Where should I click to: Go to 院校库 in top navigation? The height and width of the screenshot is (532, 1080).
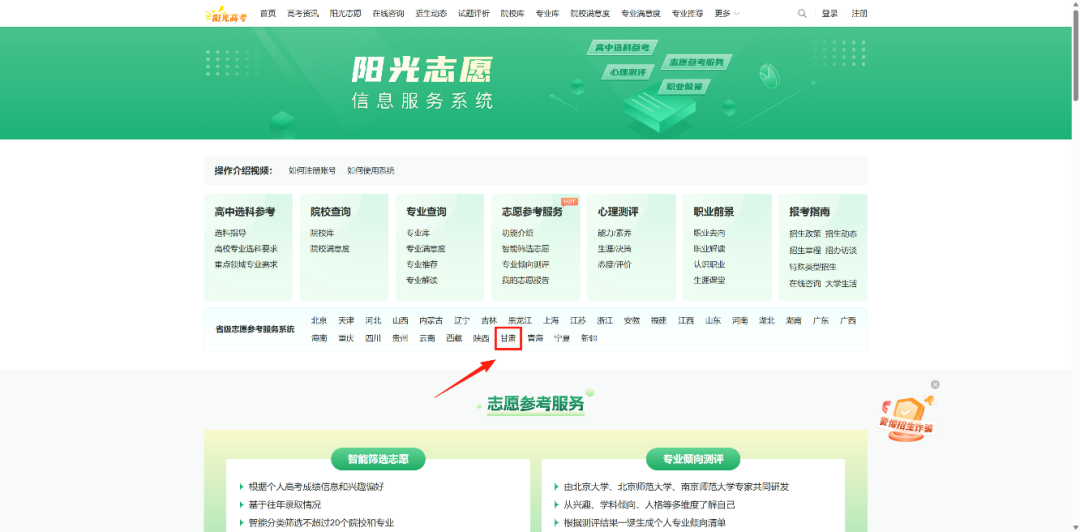tap(511, 13)
